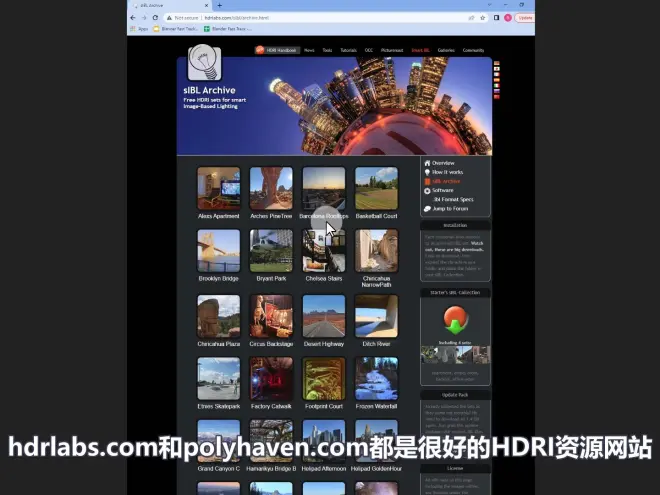This screenshot has height=495, width=660.
Task: Open the first Blender Fast Track bookmark
Action: pos(176,29)
